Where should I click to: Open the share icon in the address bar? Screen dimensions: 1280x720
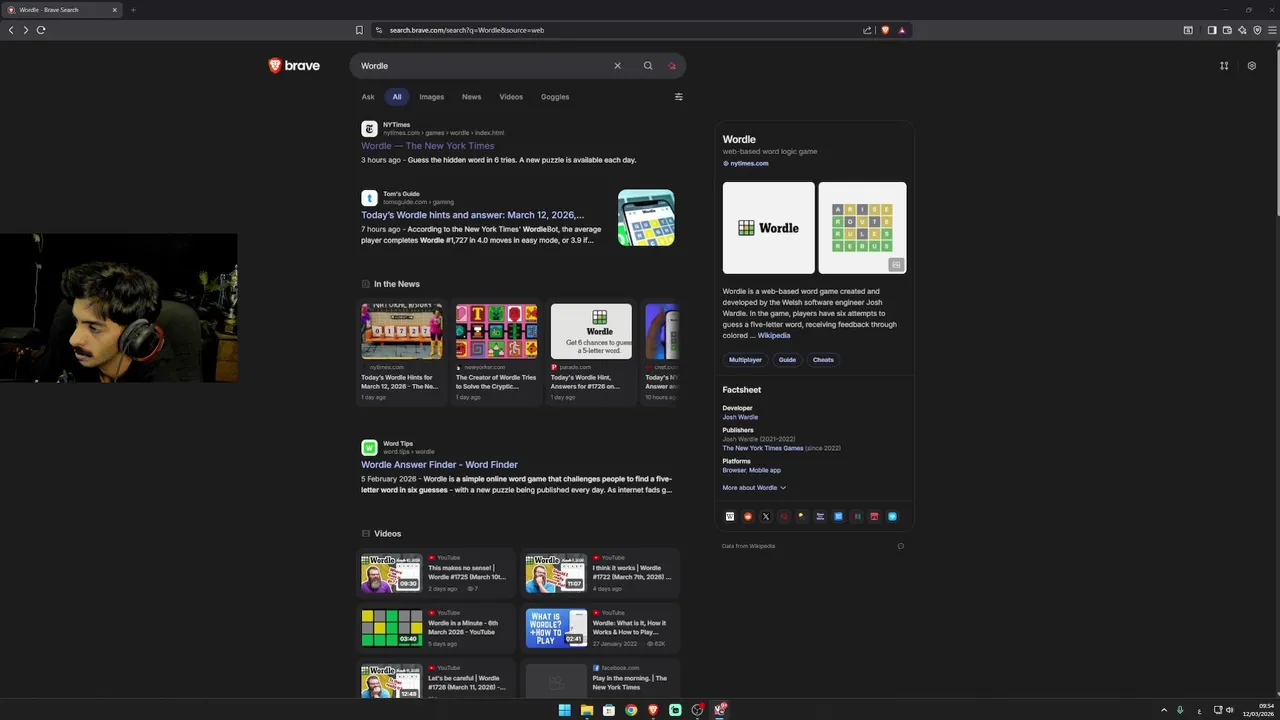[x=867, y=30]
